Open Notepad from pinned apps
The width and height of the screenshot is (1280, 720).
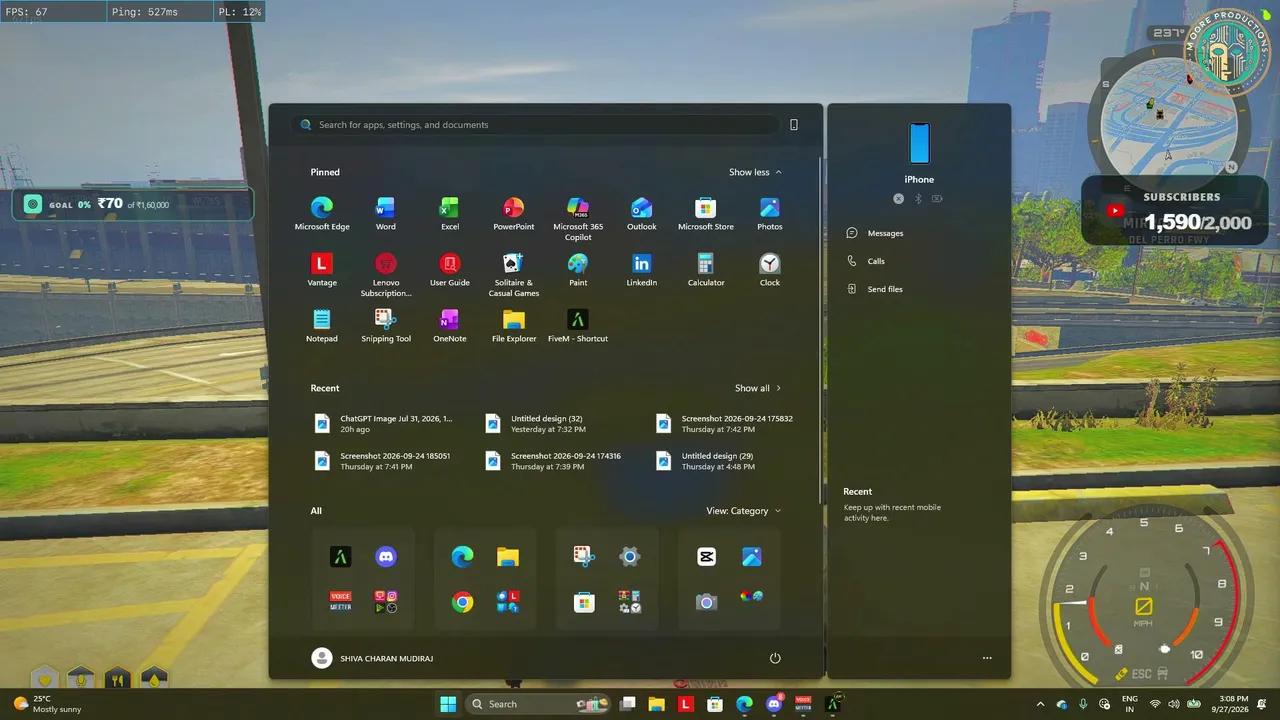(322, 326)
